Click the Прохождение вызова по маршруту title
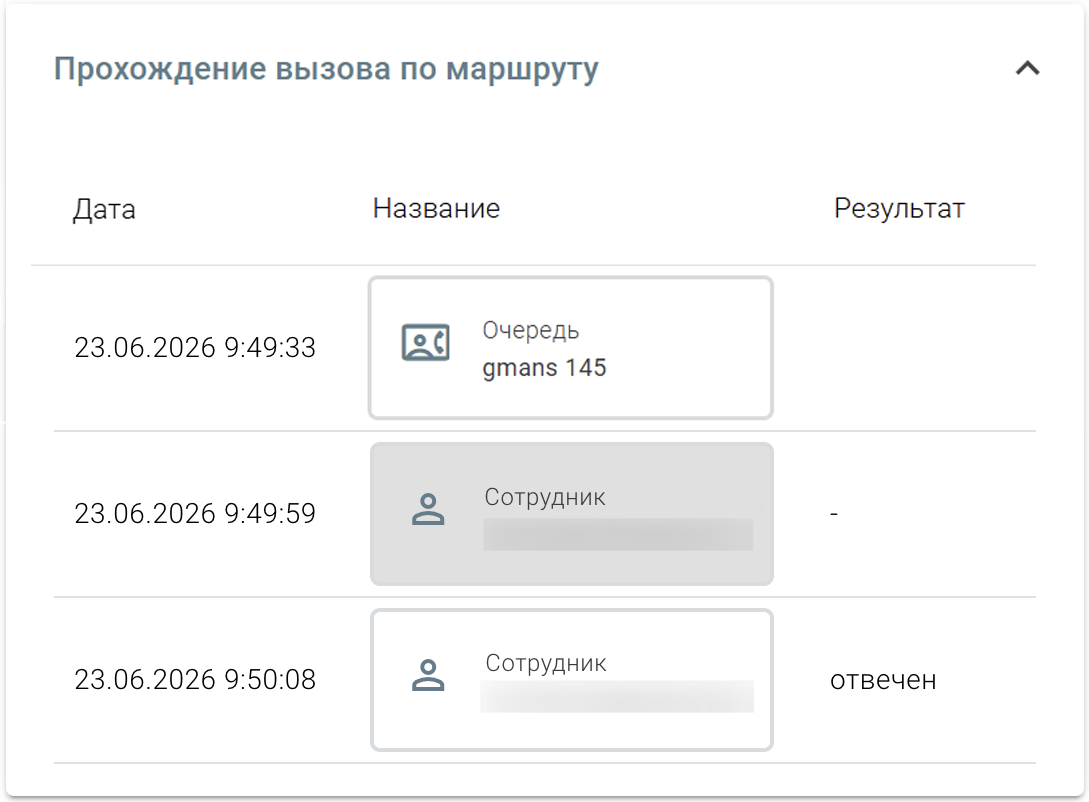Screen dimensions: 1089x802 [326, 69]
